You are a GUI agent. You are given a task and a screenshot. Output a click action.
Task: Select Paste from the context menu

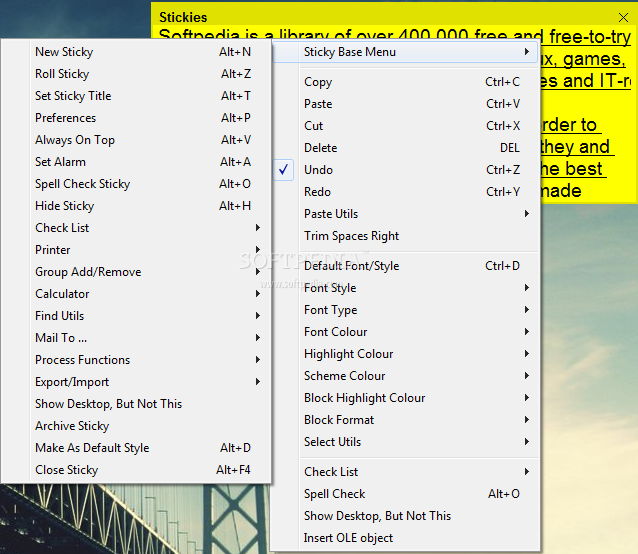click(x=406, y=104)
